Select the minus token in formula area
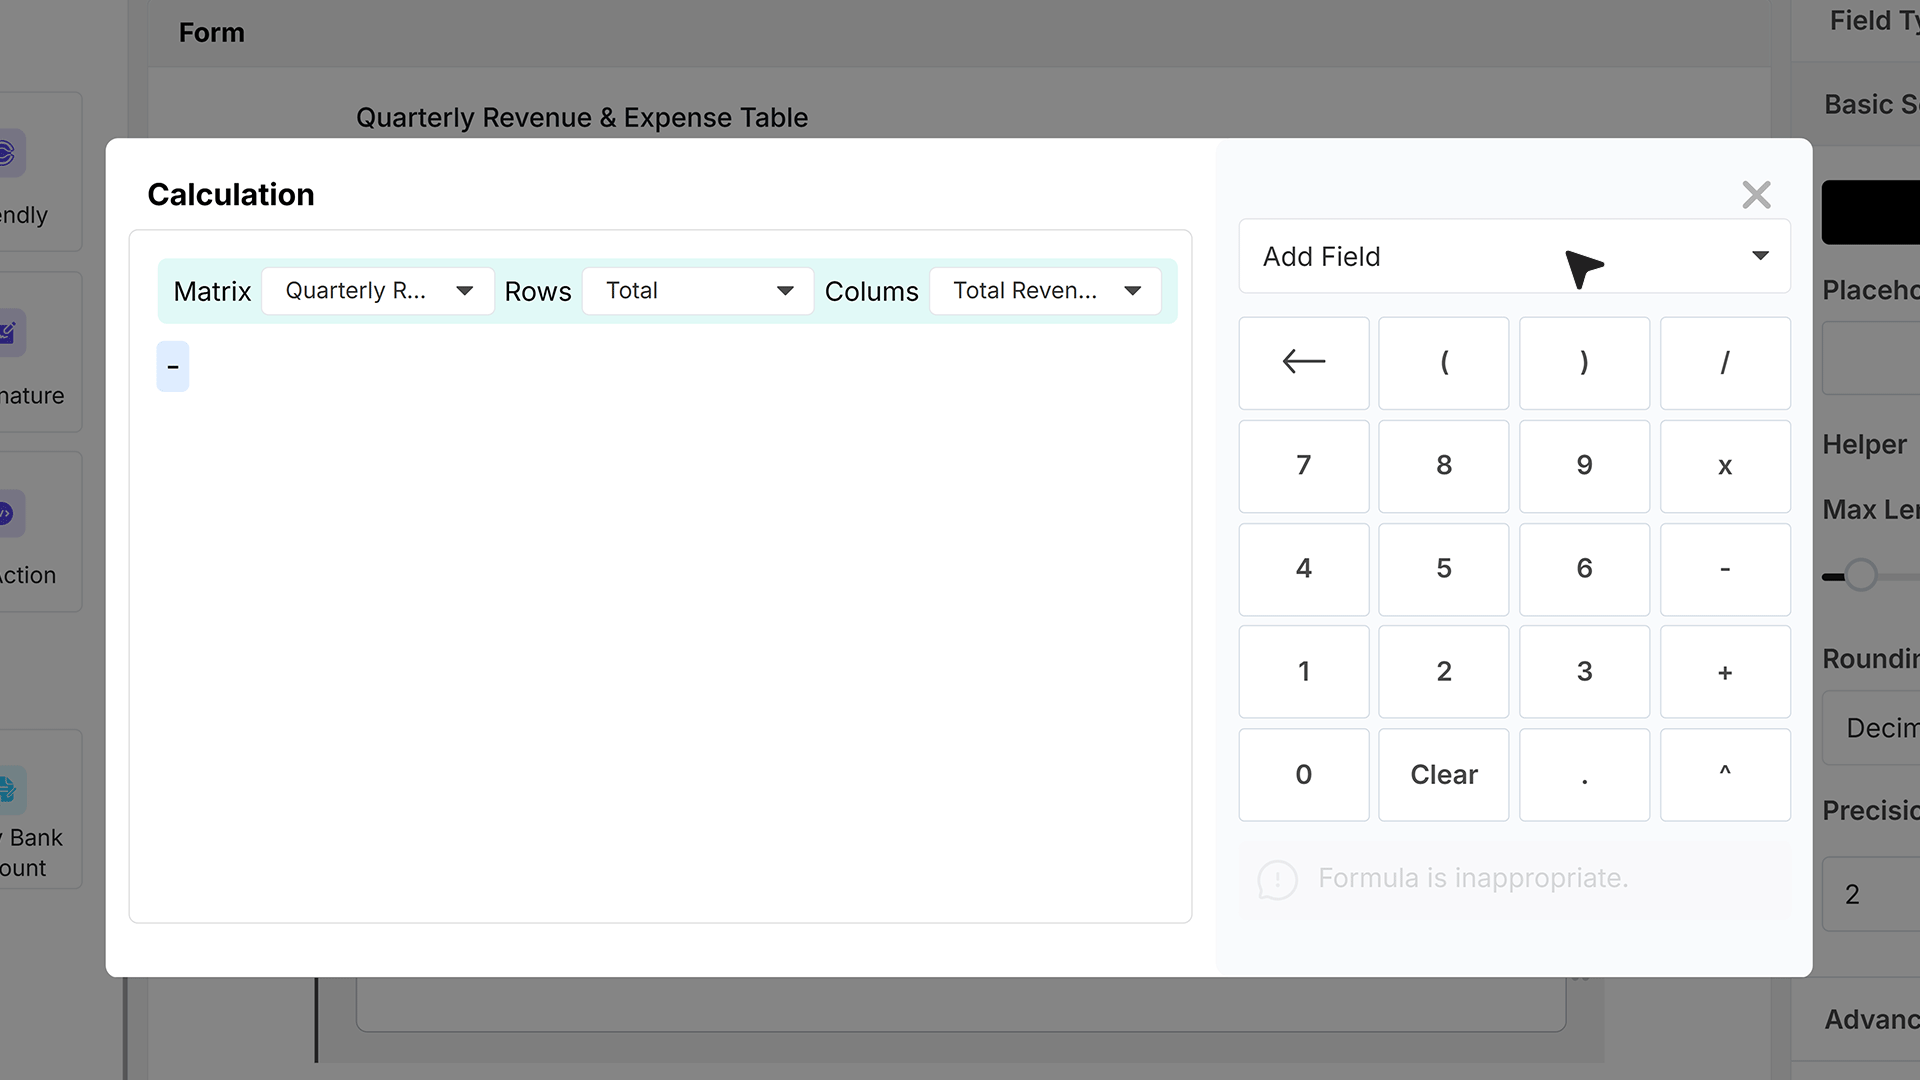1920x1080 pixels. click(x=173, y=367)
